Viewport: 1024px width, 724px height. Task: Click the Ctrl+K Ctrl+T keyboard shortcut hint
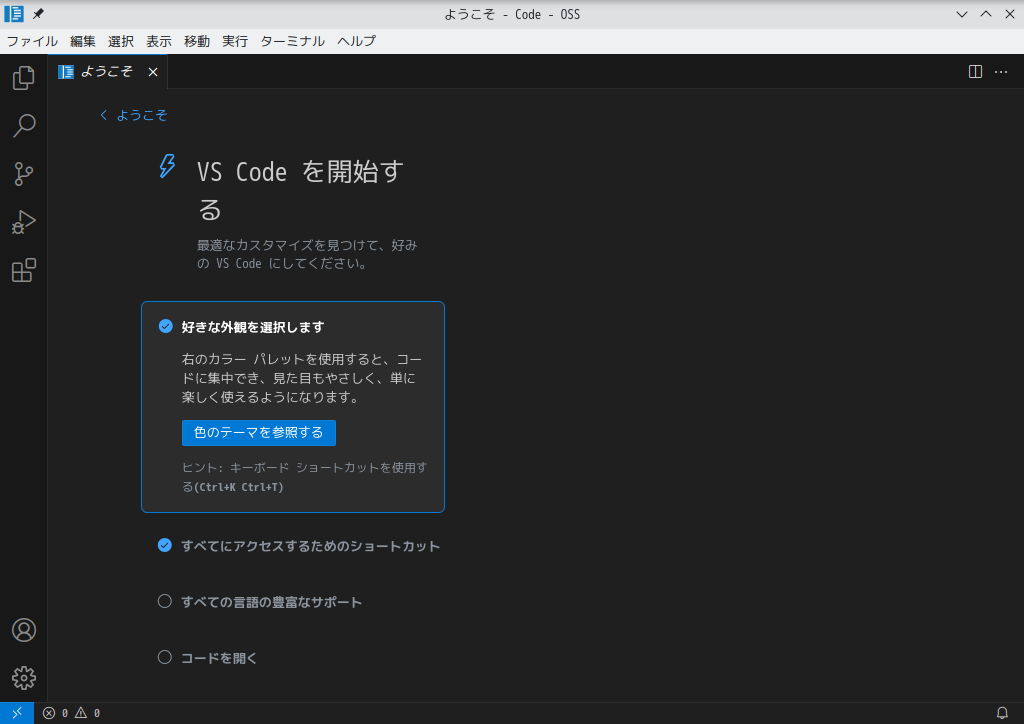[239, 487]
